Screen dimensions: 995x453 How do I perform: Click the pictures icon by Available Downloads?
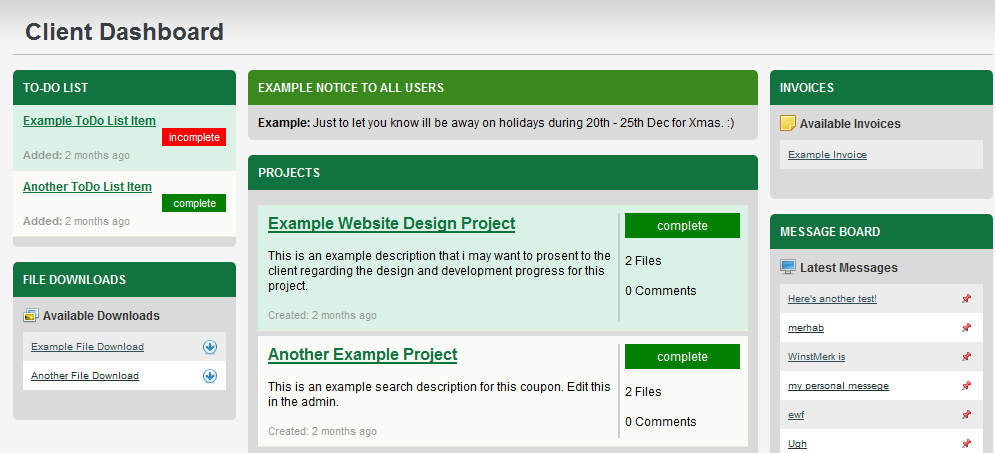tap(30, 315)
